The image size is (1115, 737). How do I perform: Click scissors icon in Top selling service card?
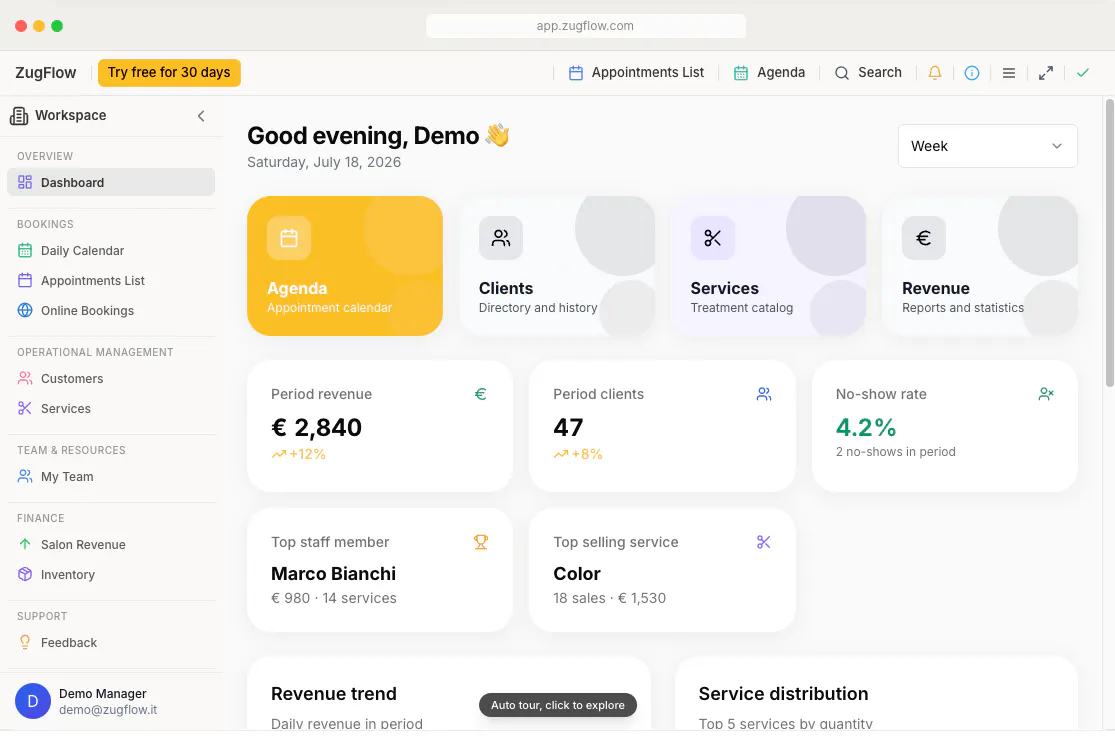[764, 542]
